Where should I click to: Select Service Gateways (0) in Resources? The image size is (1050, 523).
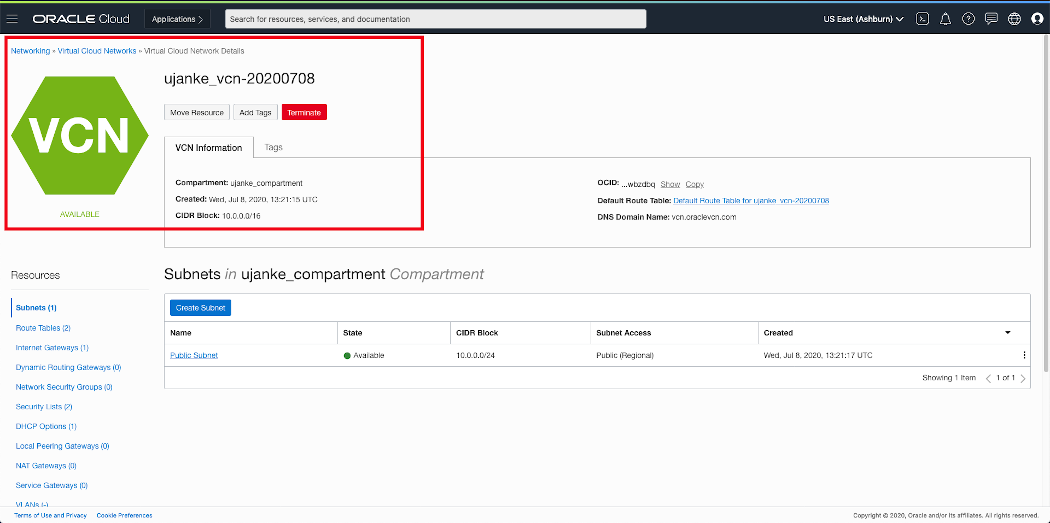[x=52, y=485]
